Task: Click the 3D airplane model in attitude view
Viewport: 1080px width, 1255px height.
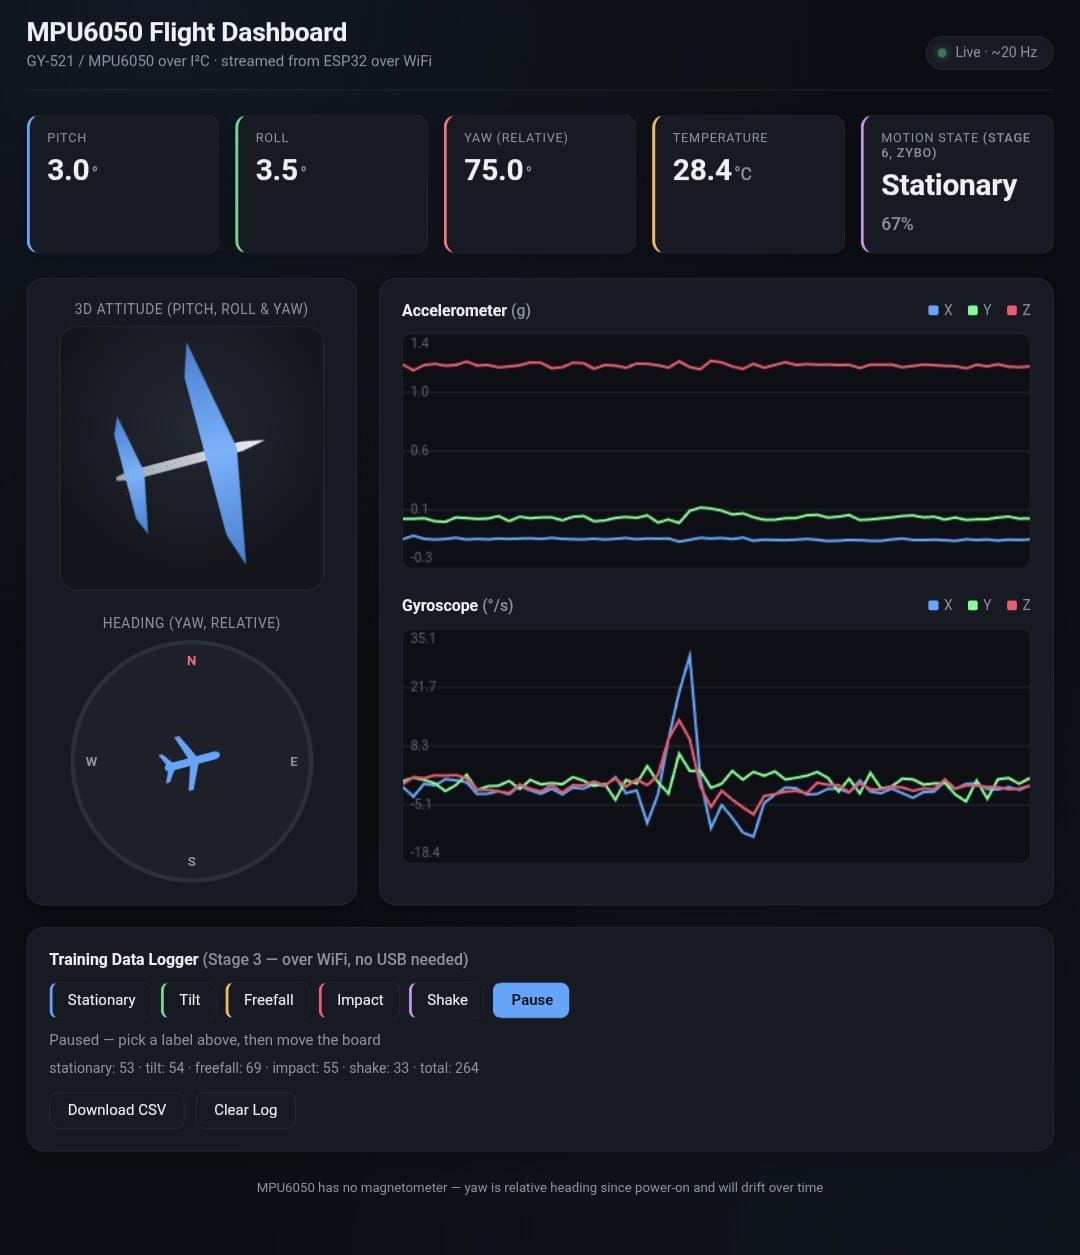Action: coord(189,454)
